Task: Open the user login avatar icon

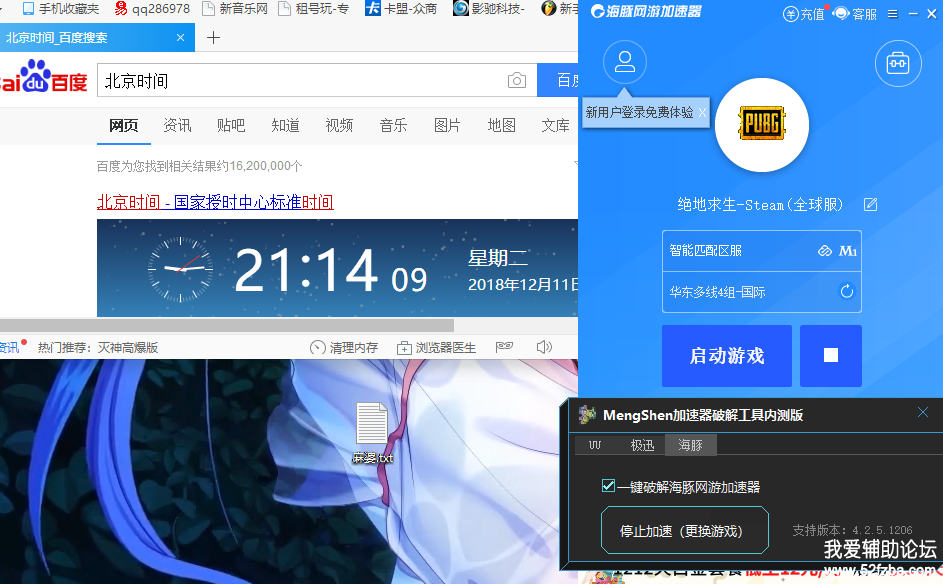Action: 625,62
